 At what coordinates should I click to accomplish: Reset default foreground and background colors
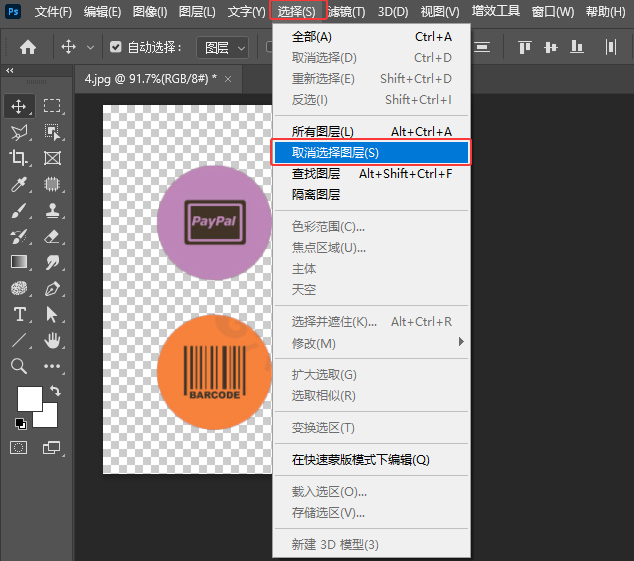tap(21, 423)
